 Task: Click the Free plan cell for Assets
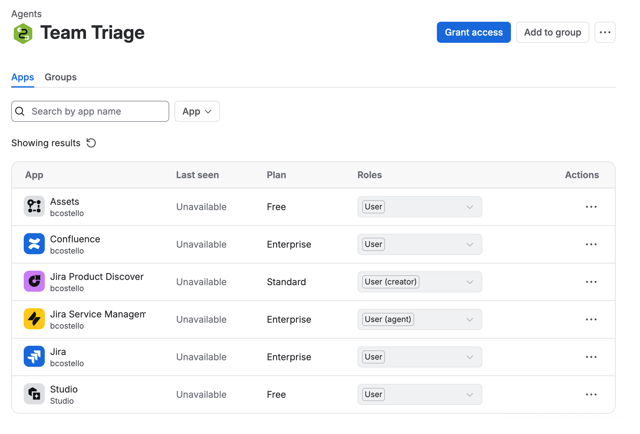pos(276,207)
